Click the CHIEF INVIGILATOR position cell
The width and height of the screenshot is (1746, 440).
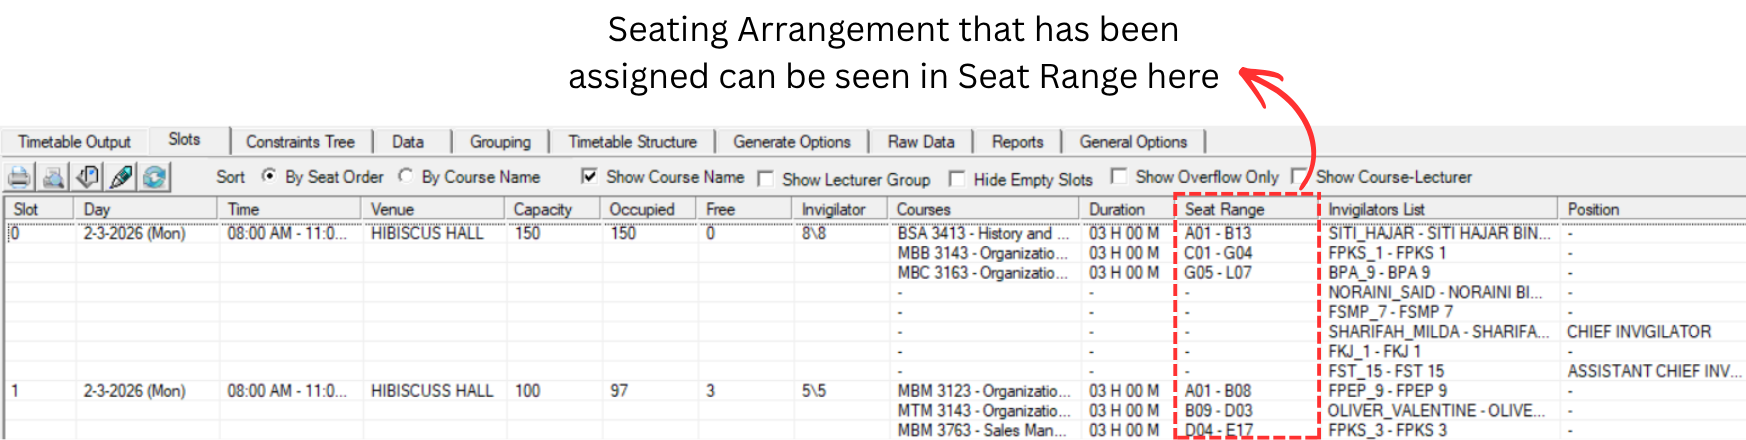pos(1639,332)
